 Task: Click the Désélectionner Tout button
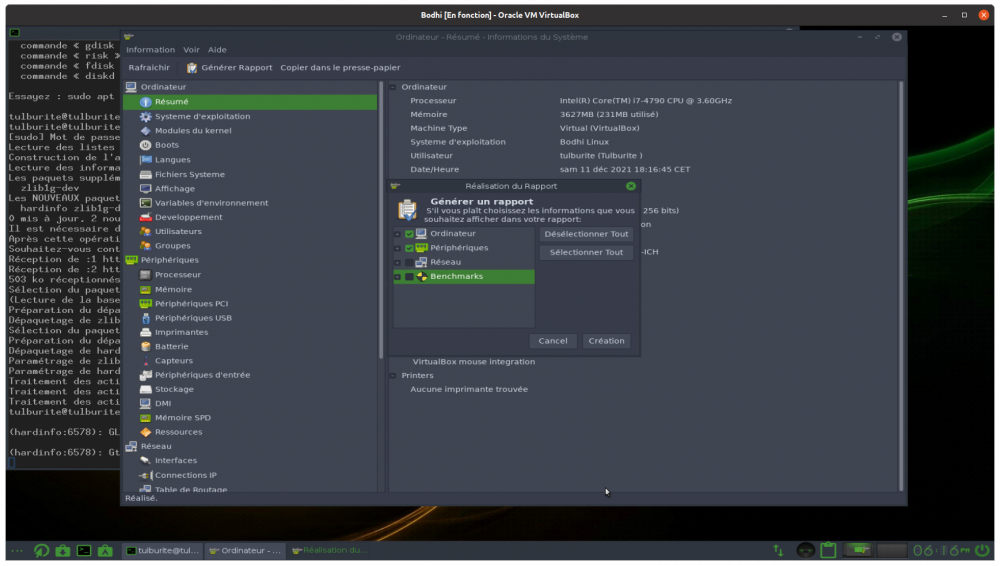click(586, 234)
